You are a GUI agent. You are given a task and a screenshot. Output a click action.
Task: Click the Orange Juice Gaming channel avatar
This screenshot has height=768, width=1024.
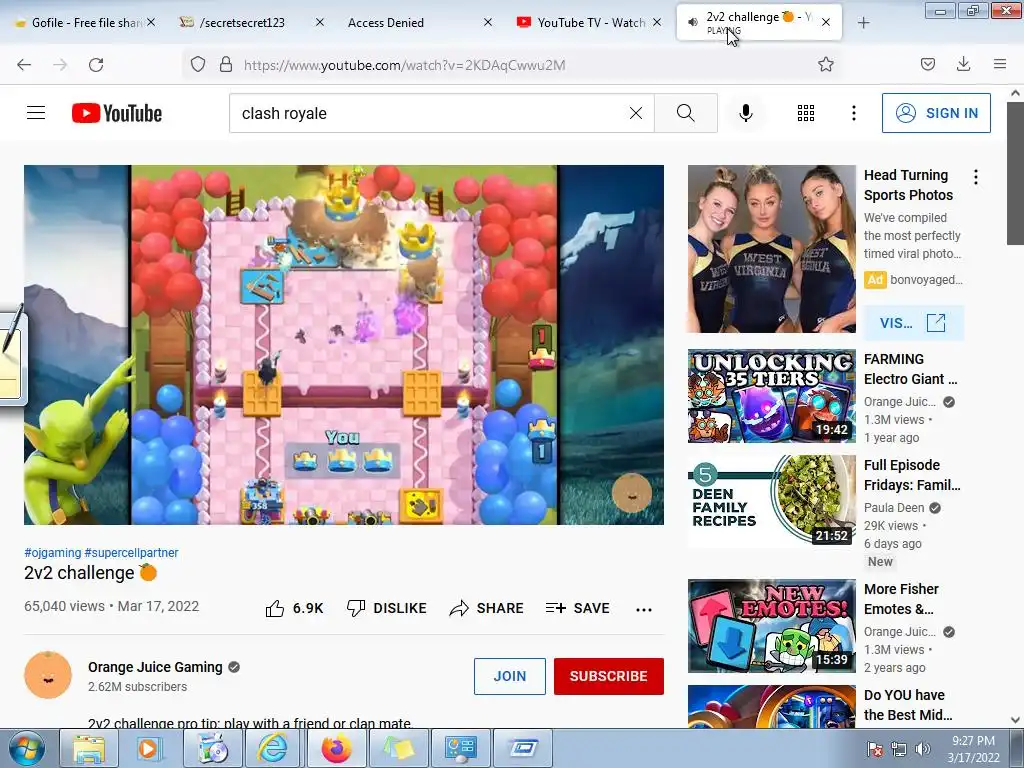tap(48, 675)
